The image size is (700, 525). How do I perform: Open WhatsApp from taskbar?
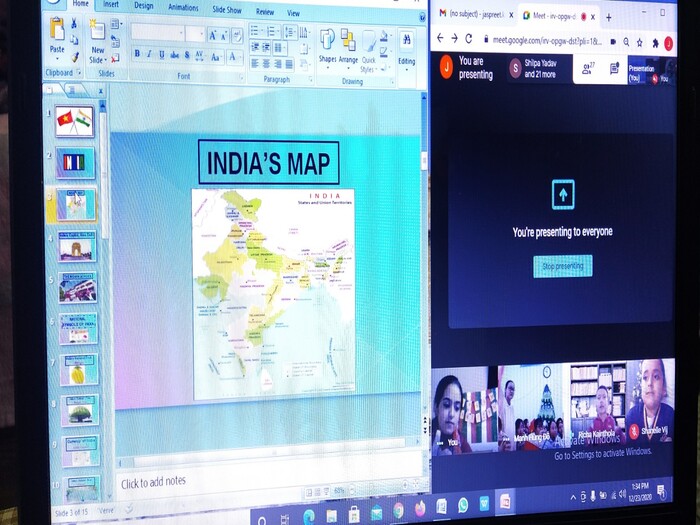click(463, 505)
